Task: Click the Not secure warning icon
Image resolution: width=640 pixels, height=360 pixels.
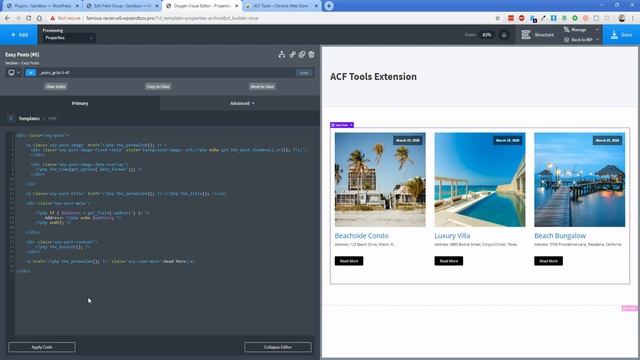Action: click(x=53, y=18)
